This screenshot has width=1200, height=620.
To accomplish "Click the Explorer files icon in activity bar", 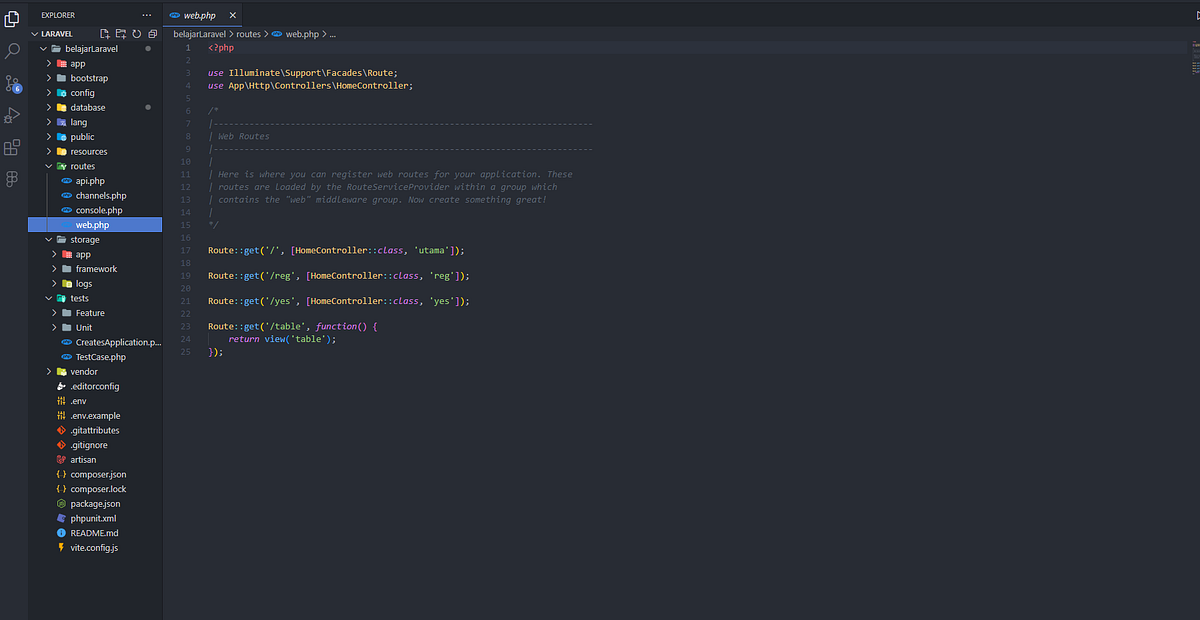I will pos(13,18).
